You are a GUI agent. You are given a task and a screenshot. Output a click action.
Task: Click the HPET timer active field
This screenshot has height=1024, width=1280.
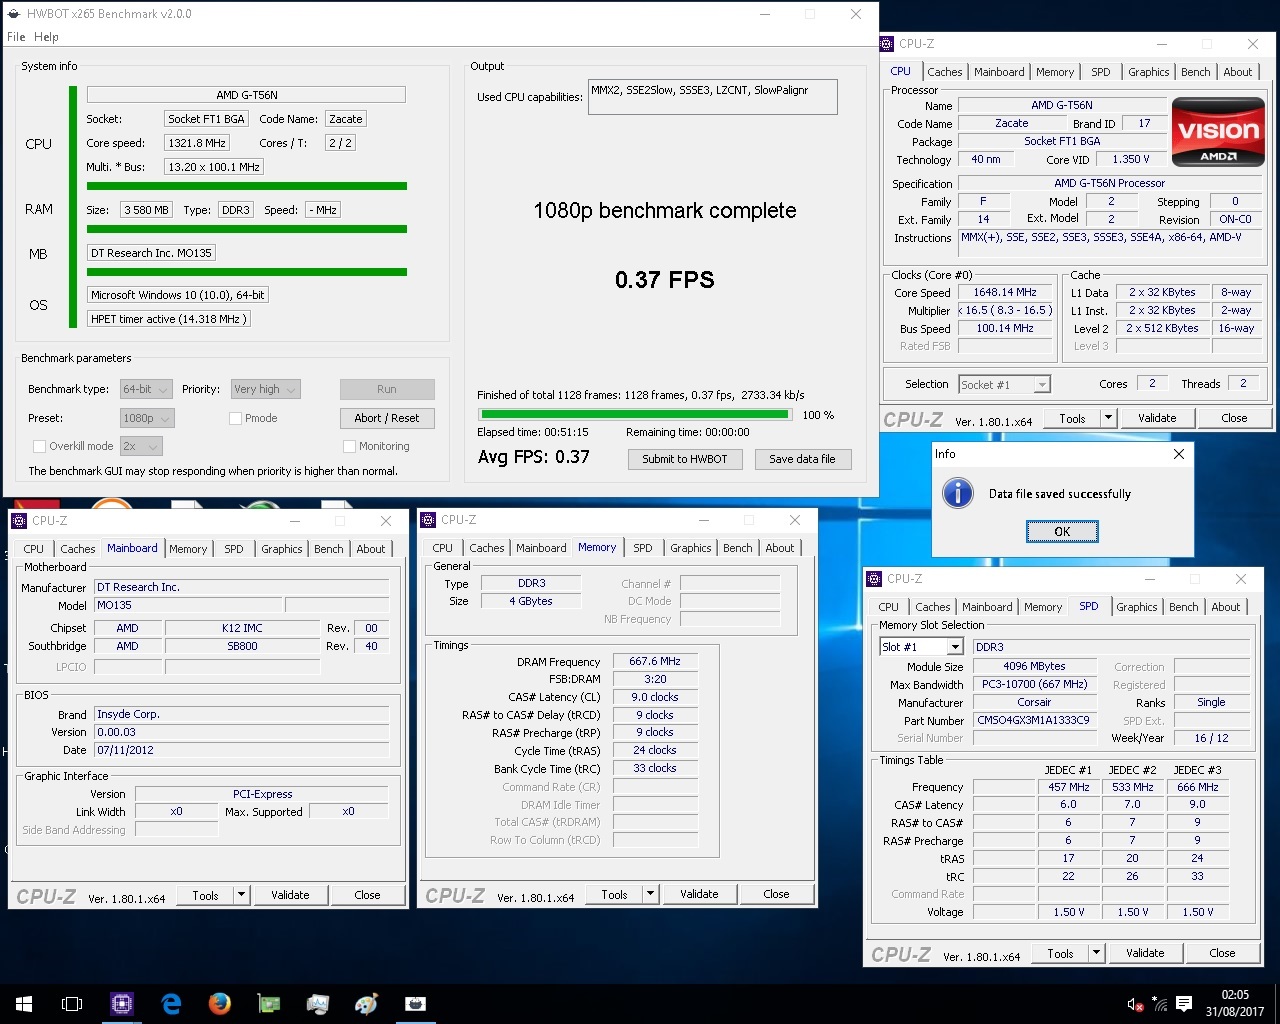[168, 319]
